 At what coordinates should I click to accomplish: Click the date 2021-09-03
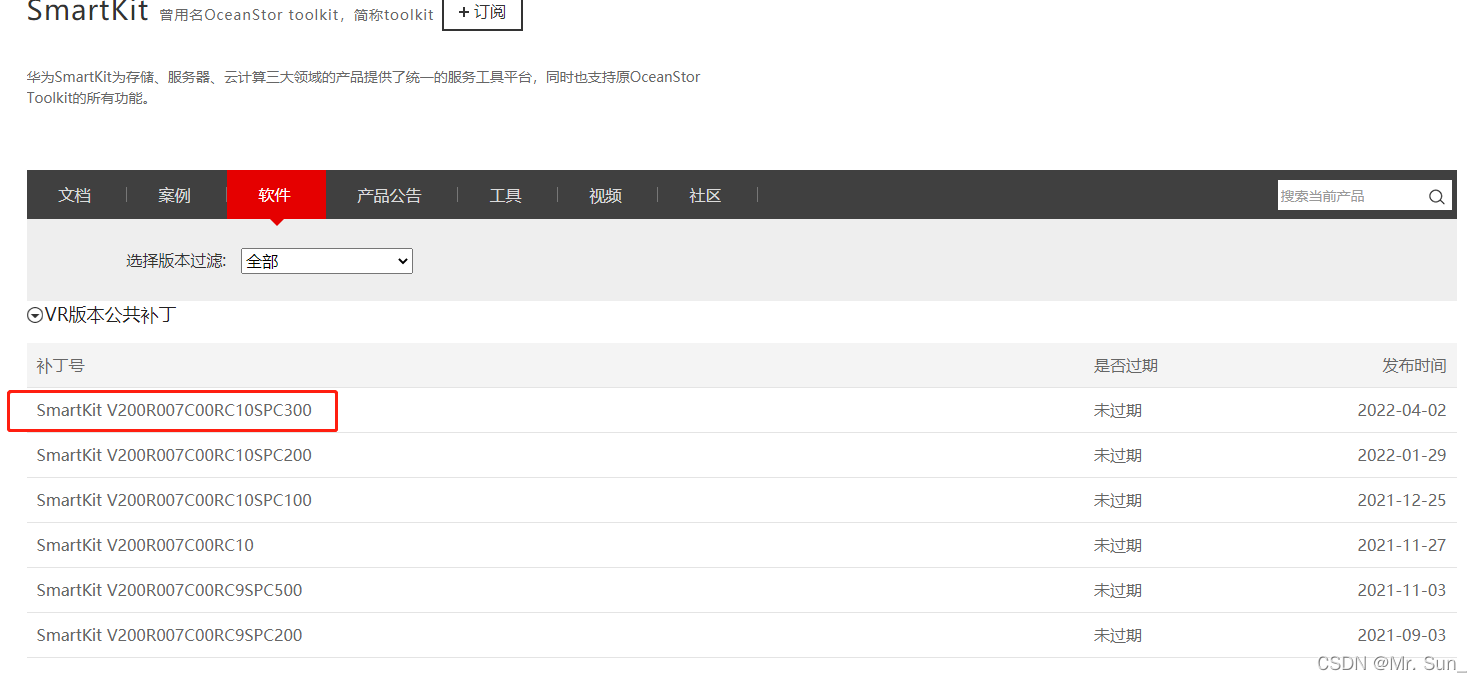(x=1402, y=635)
